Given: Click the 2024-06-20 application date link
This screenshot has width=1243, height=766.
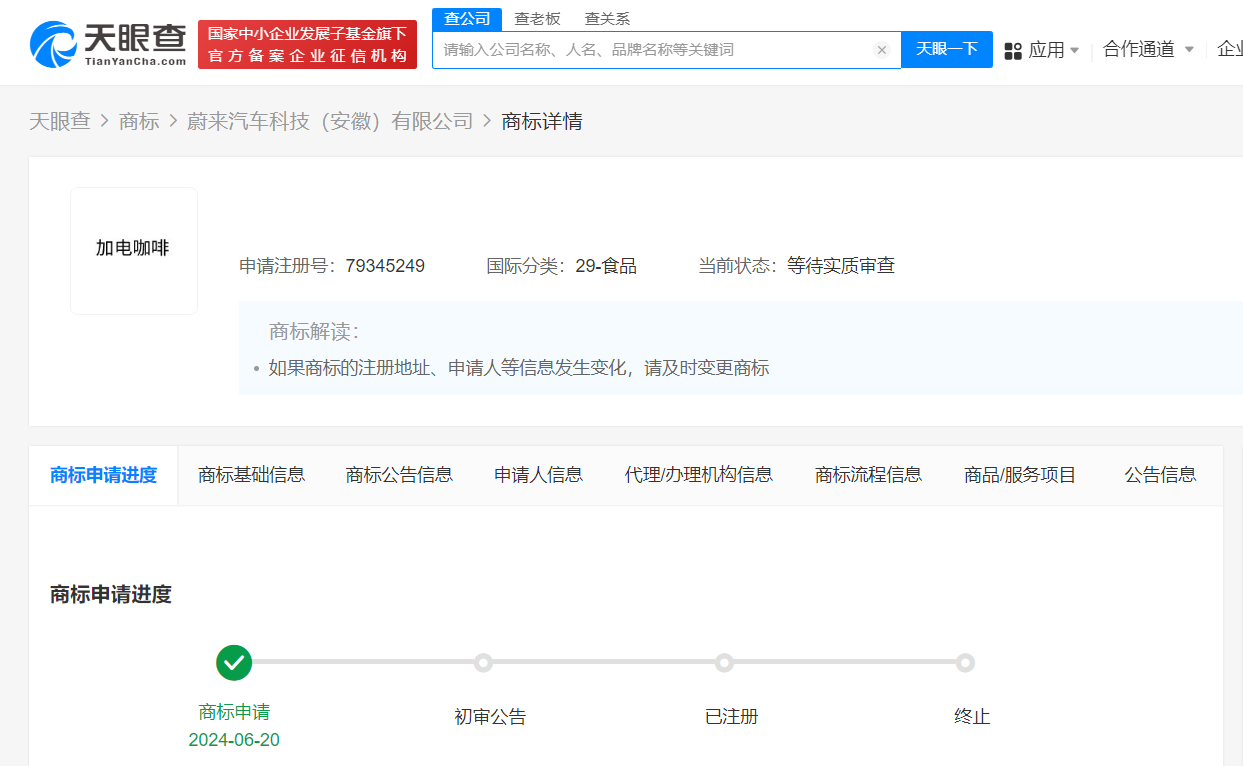Looking at the screenshot, I should click(234, 740).
